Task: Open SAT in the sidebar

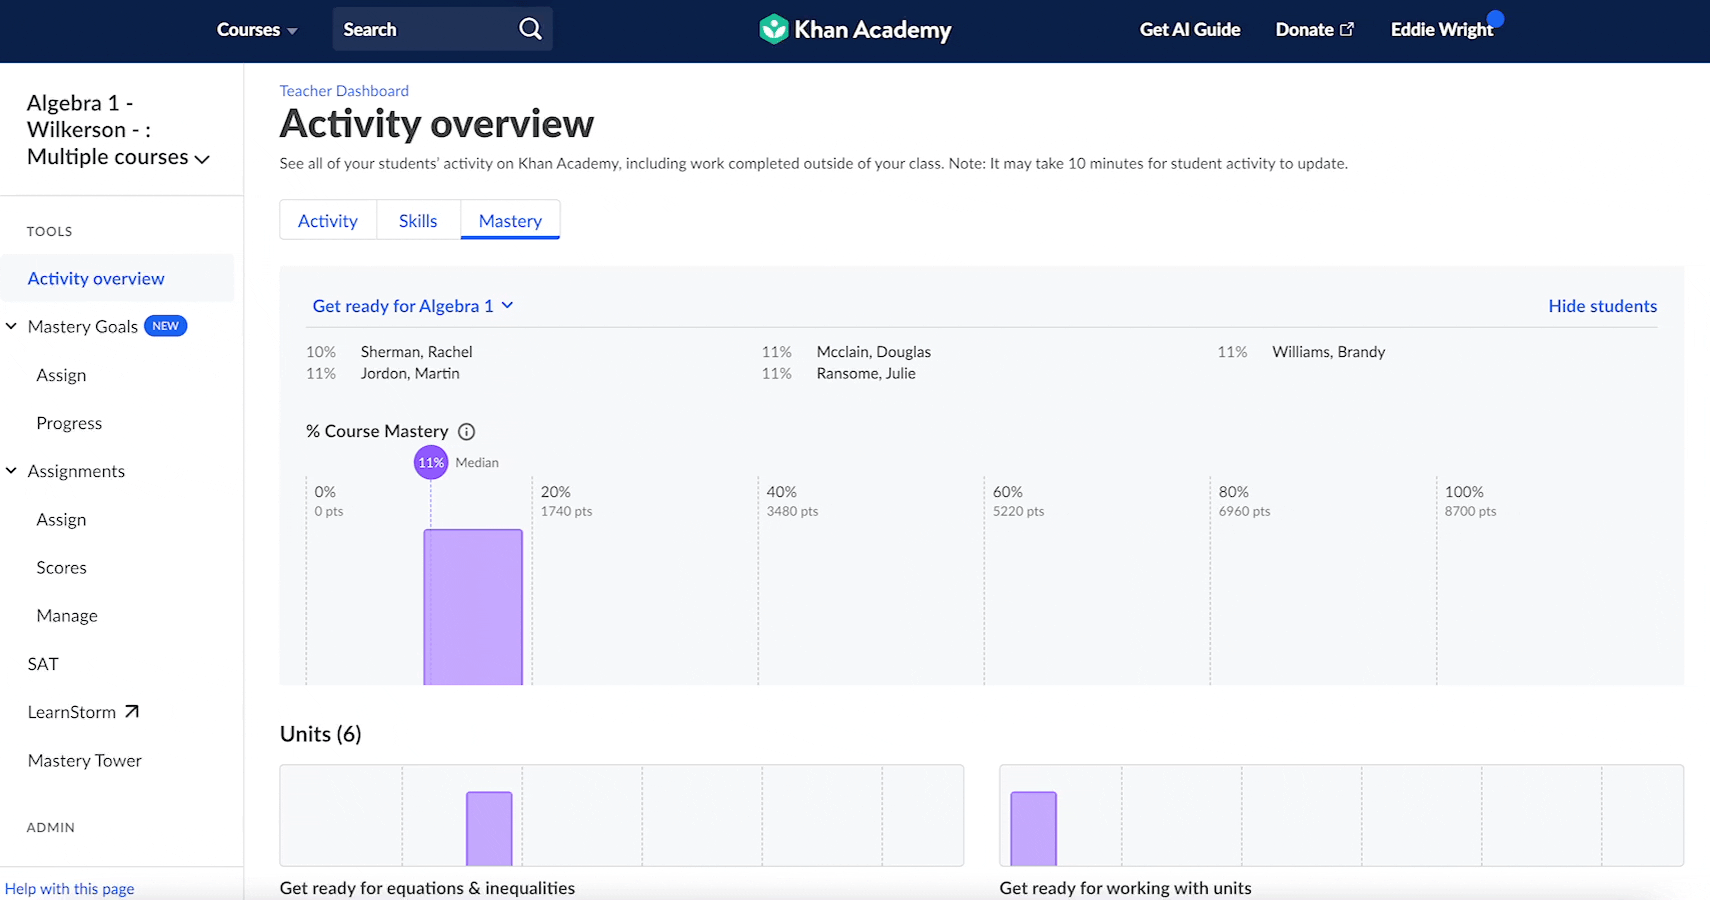Action: click(43, 663)
